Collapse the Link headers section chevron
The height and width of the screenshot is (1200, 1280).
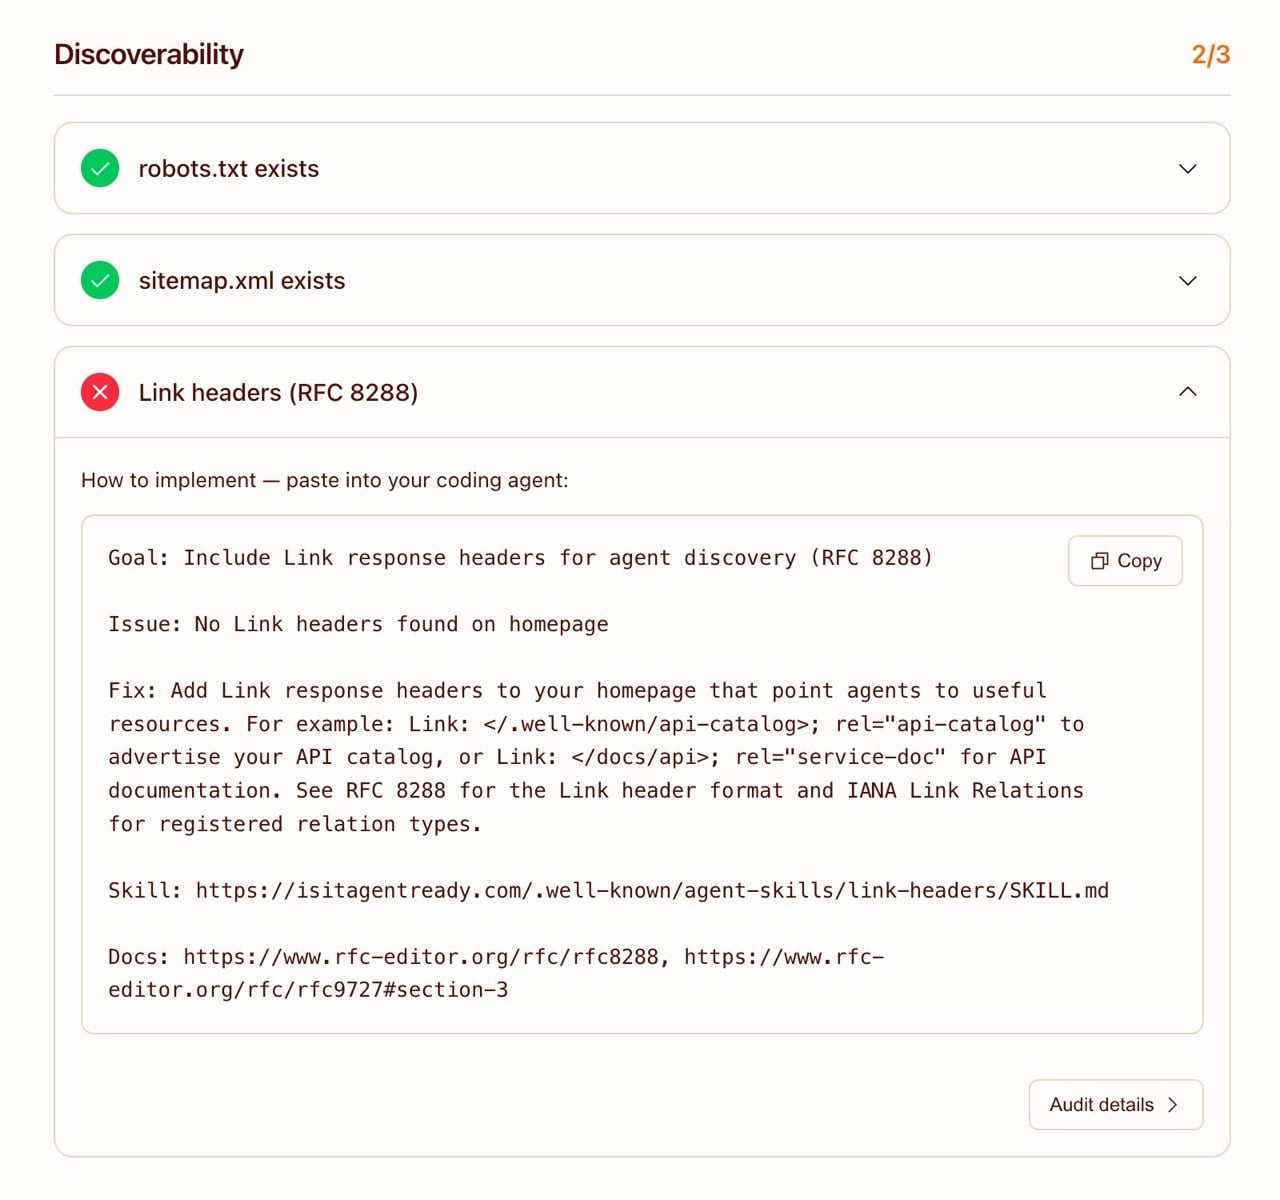1187,392
